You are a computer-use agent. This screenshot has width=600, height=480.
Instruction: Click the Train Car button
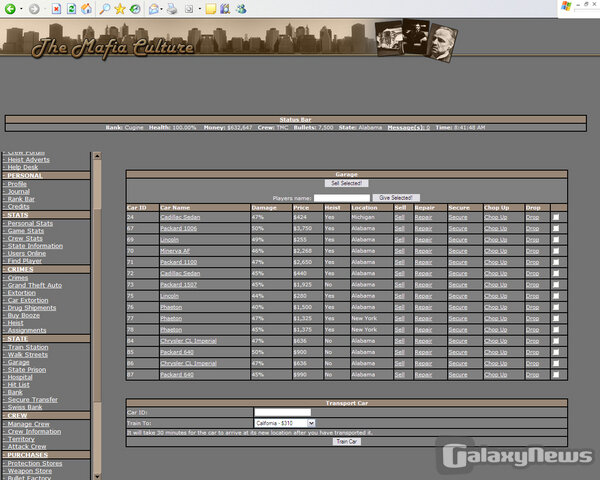[x=346, y=440]
